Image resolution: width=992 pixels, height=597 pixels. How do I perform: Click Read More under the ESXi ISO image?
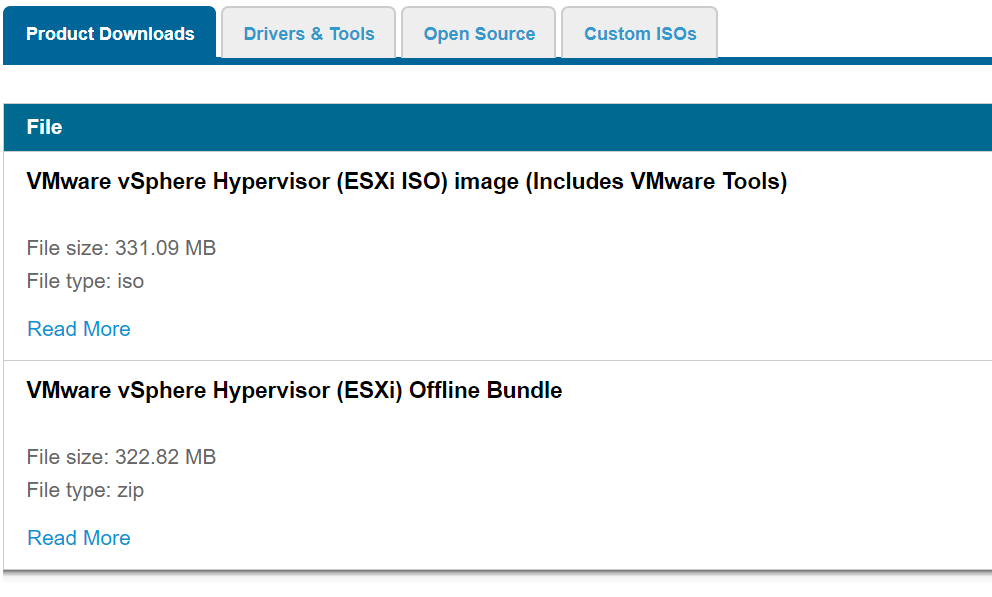click(78, 328)
